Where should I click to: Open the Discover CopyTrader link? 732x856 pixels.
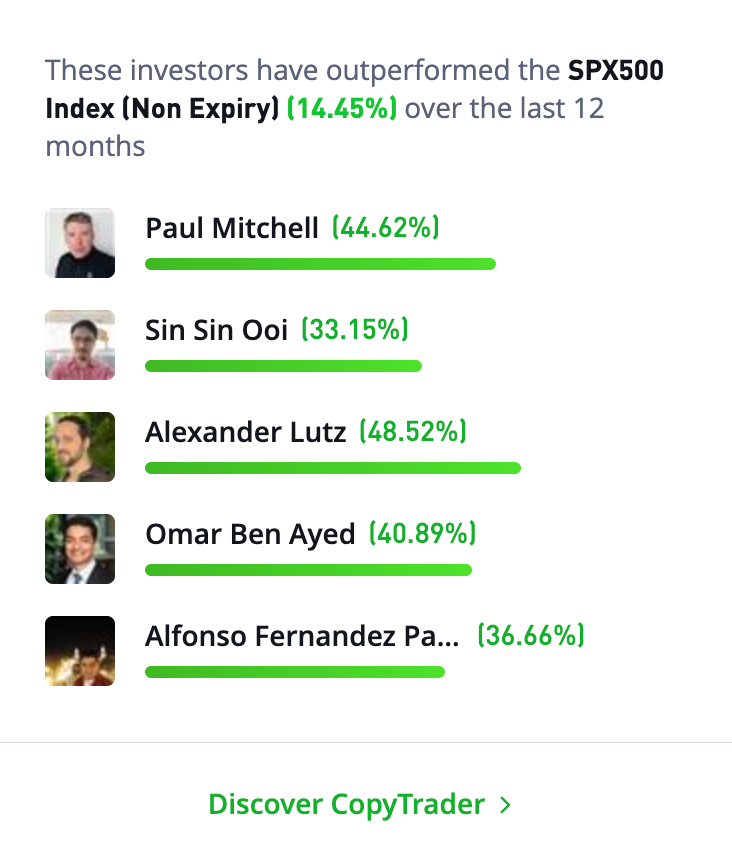(360, 805)
